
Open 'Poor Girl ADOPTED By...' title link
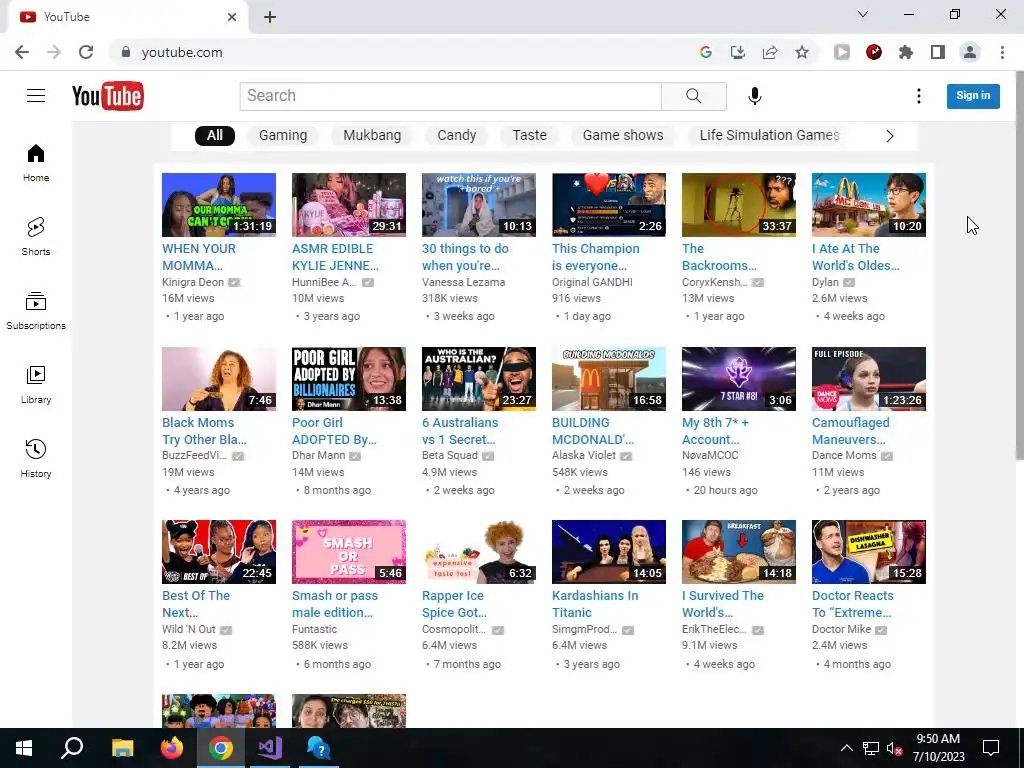click(x=334, y=431)
